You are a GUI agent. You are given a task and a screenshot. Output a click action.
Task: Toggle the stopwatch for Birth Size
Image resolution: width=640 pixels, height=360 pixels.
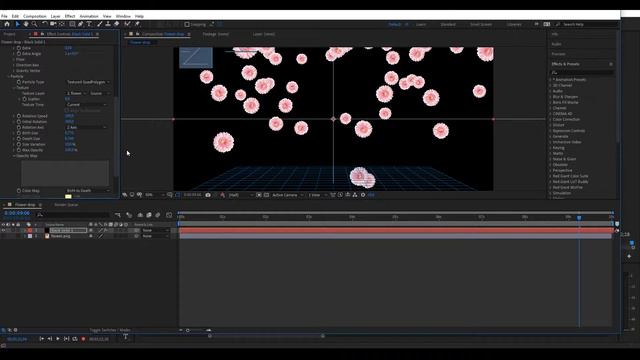(x=19, y=133)
